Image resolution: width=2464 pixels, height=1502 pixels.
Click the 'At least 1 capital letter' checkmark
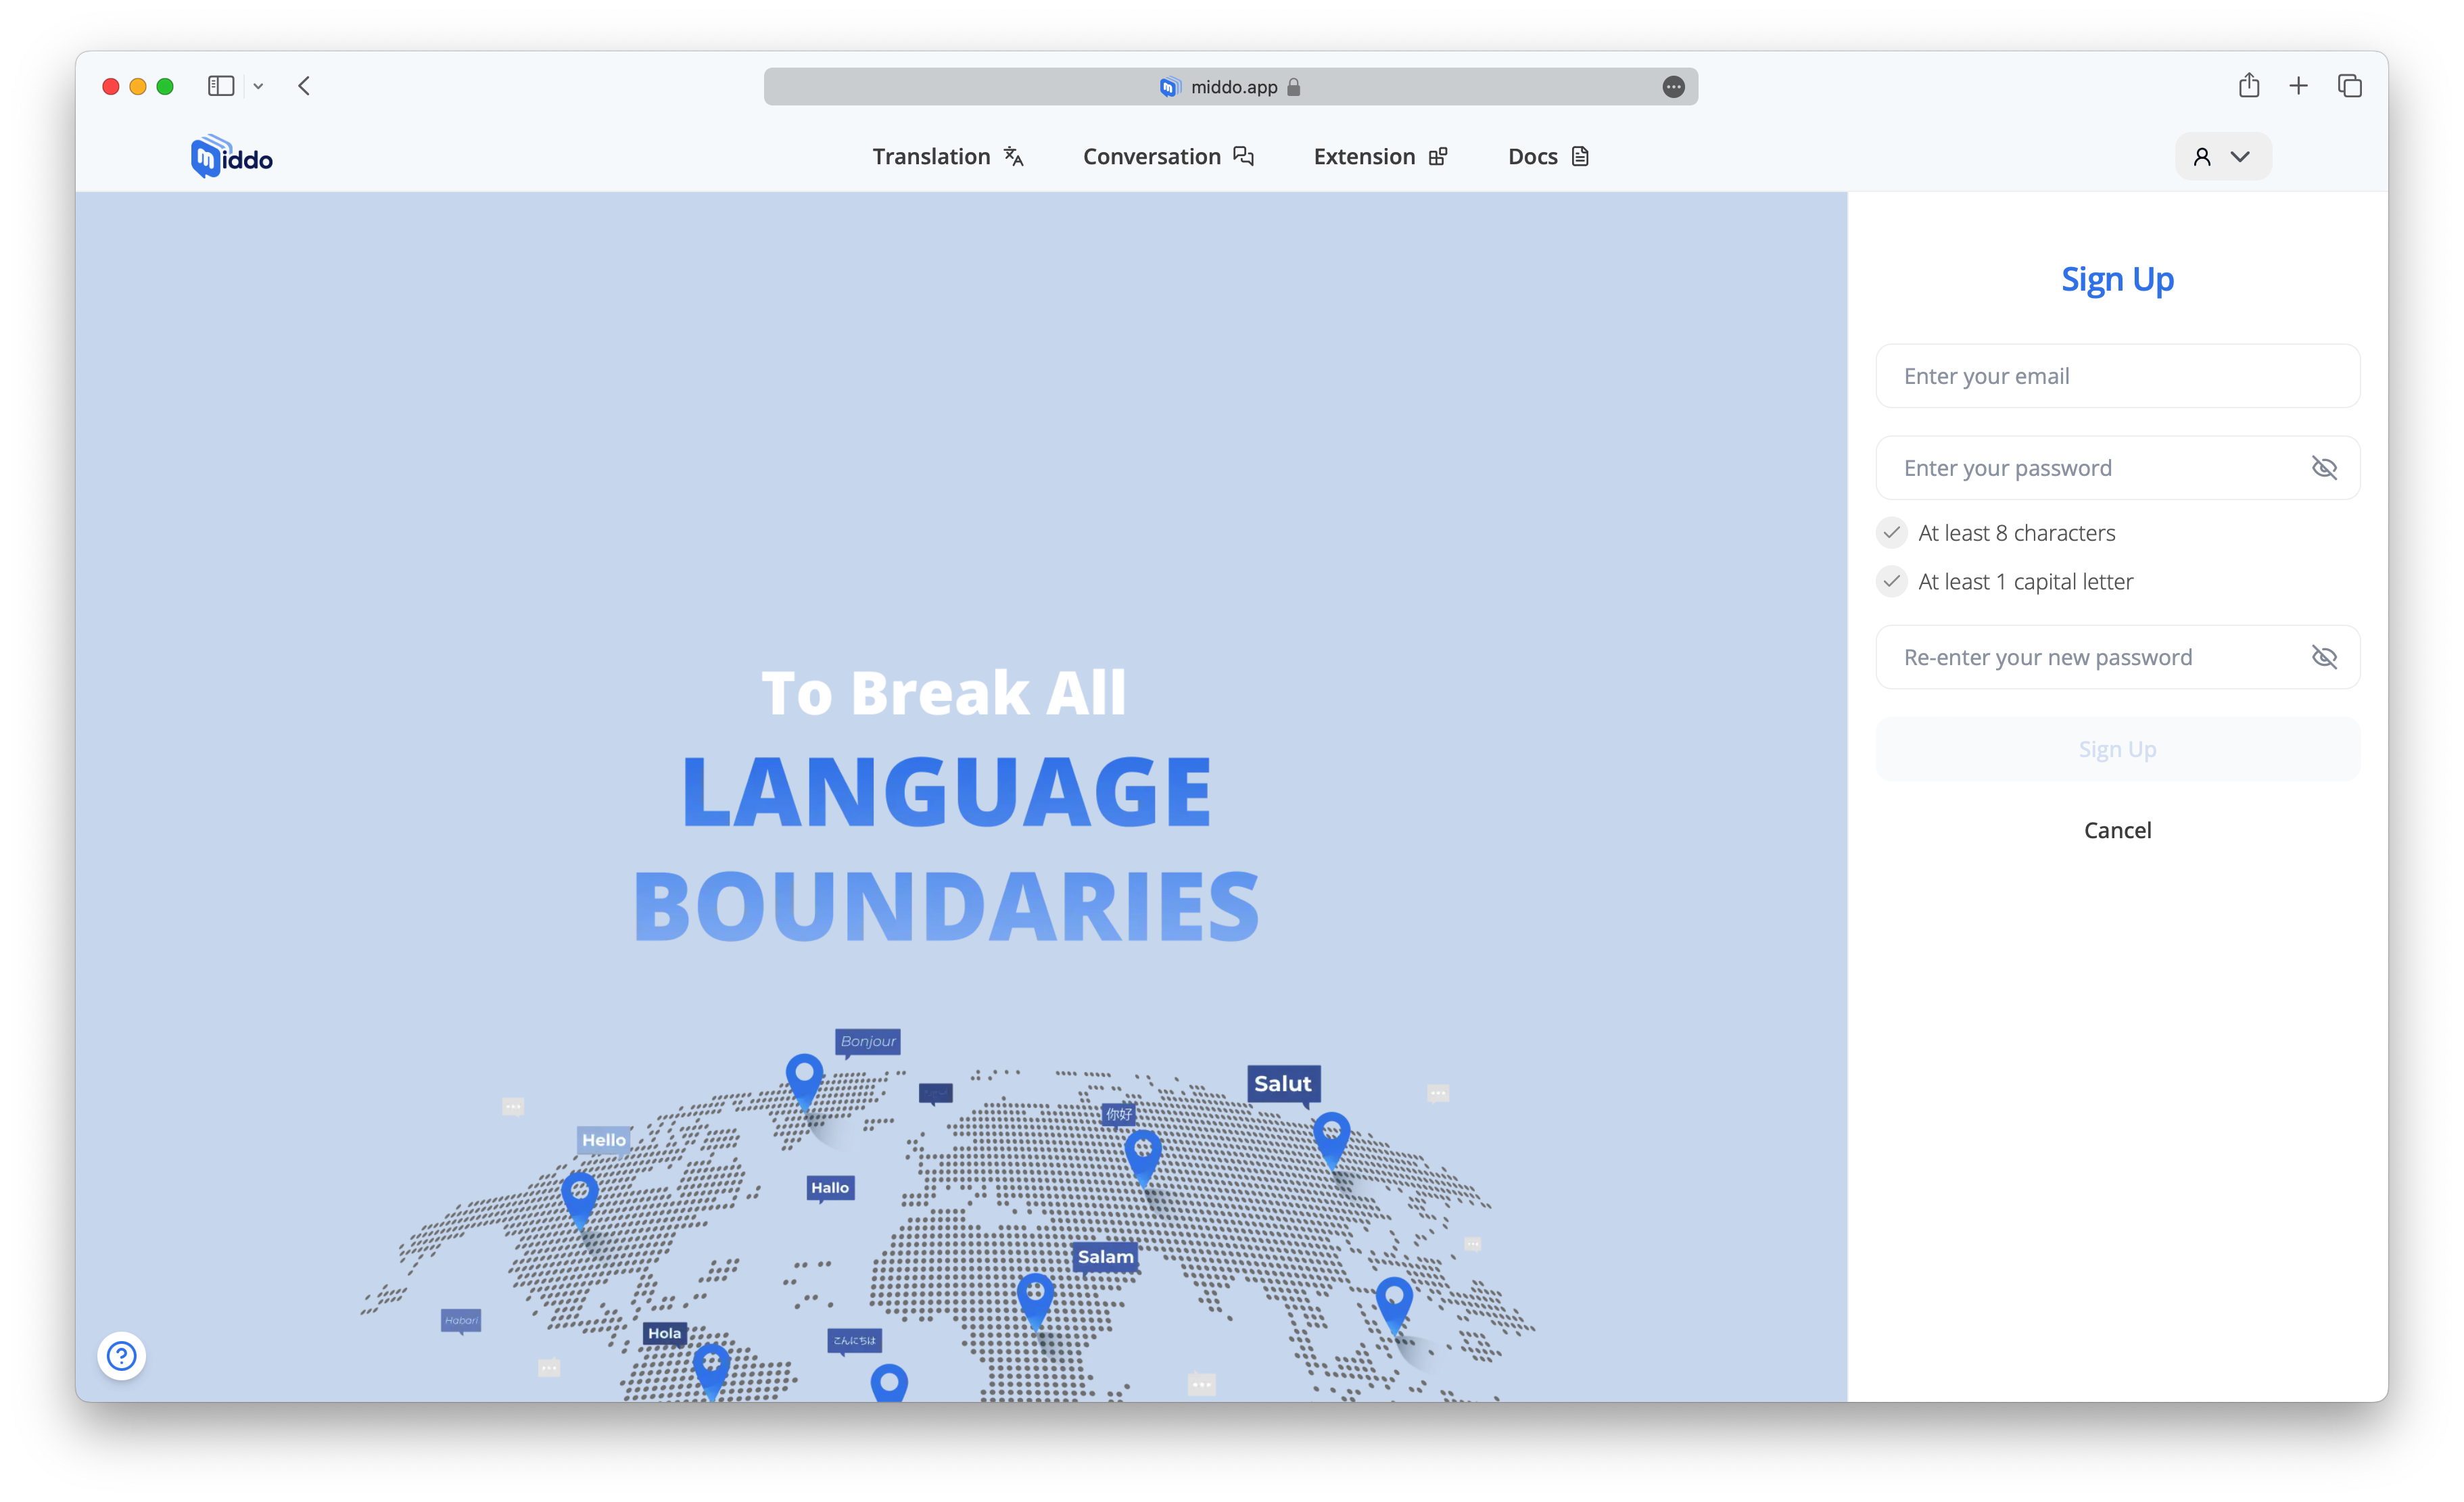[x=1891, y=581]
